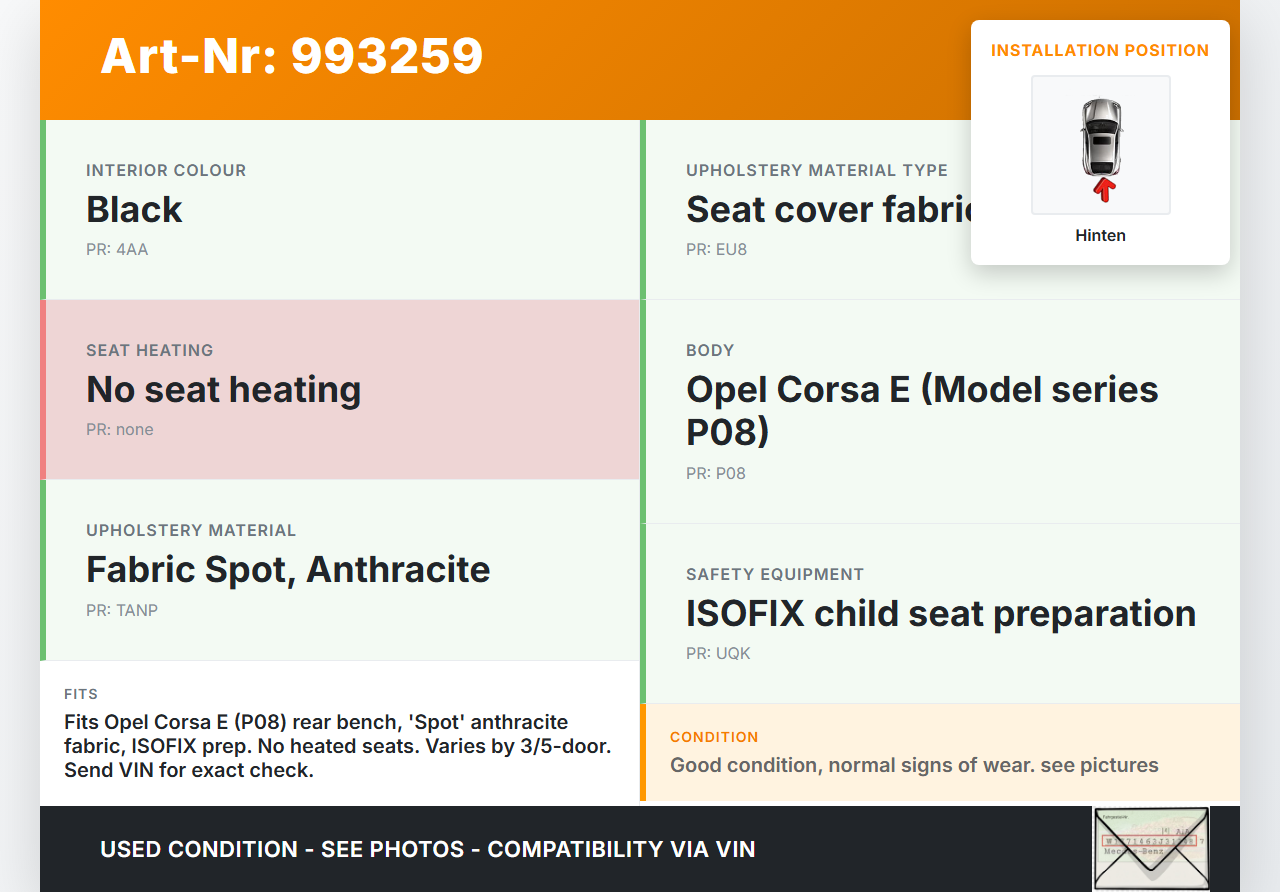Select the ISOFIX child seat preparation value
Image resolution: width=1280 pixels, height=892 pixels.
tap(940, 614)
